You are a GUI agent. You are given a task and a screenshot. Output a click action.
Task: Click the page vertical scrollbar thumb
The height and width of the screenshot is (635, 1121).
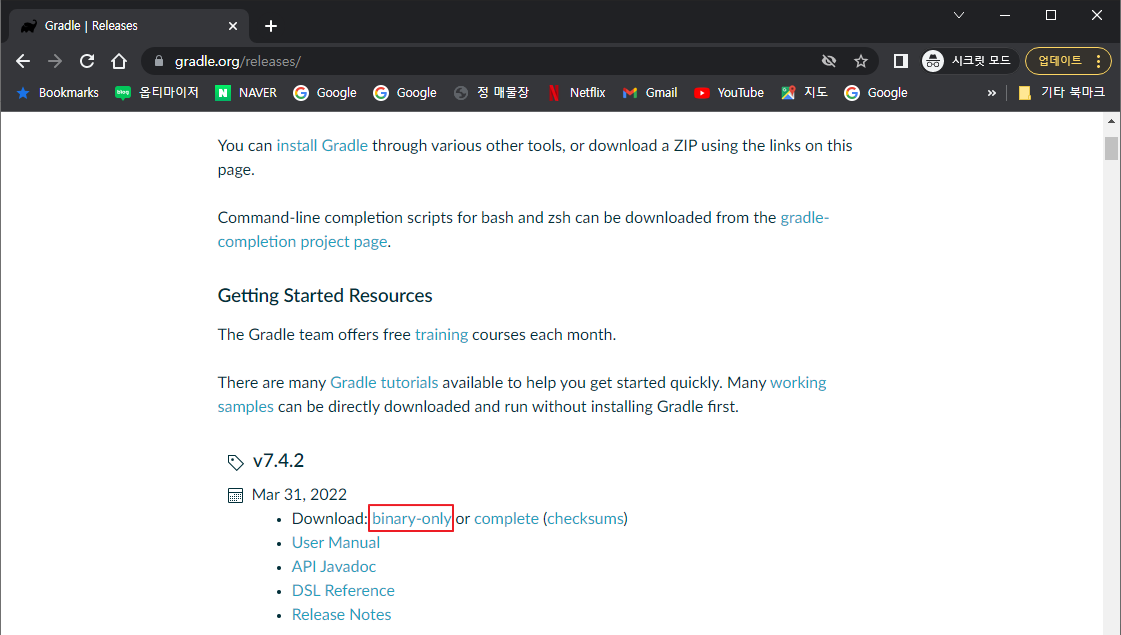(1111, 148)
